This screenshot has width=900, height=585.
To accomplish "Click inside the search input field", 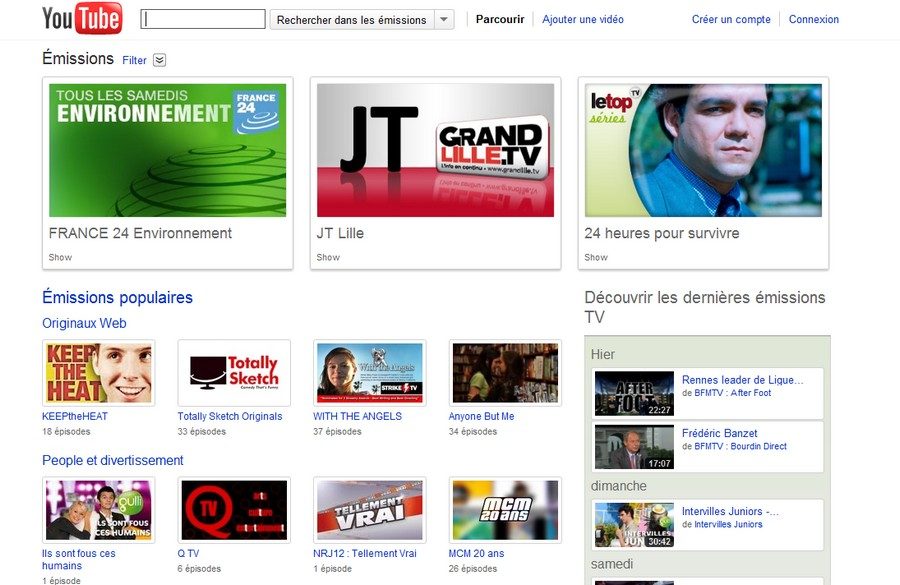I will coord(203,19).
